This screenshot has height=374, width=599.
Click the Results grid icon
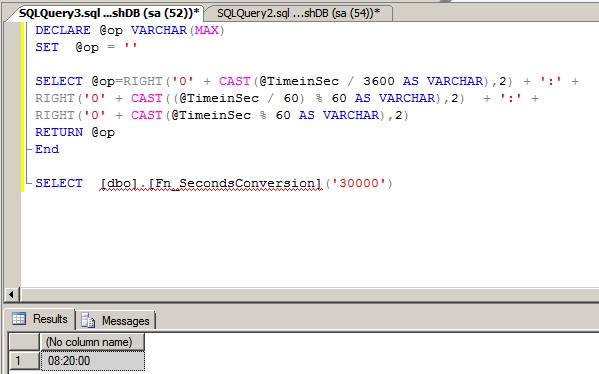coord(19,318)
